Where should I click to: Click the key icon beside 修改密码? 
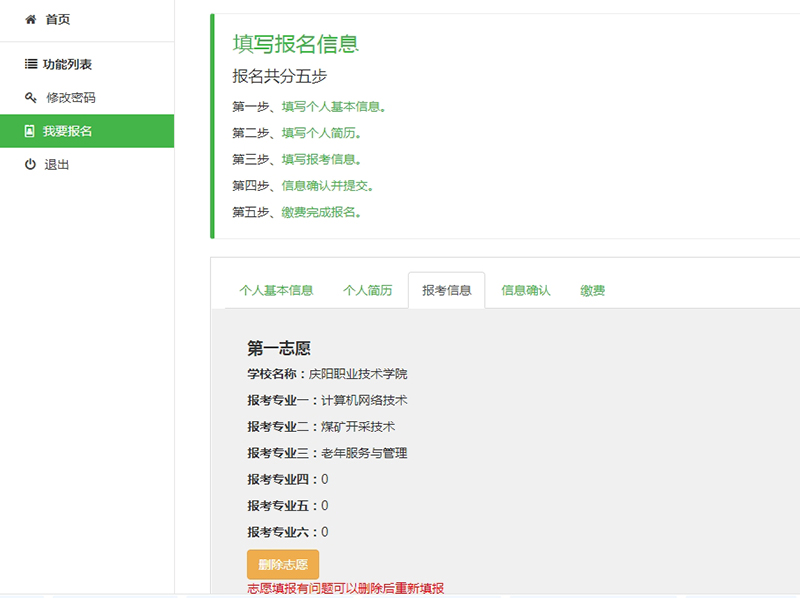(31, 97)
